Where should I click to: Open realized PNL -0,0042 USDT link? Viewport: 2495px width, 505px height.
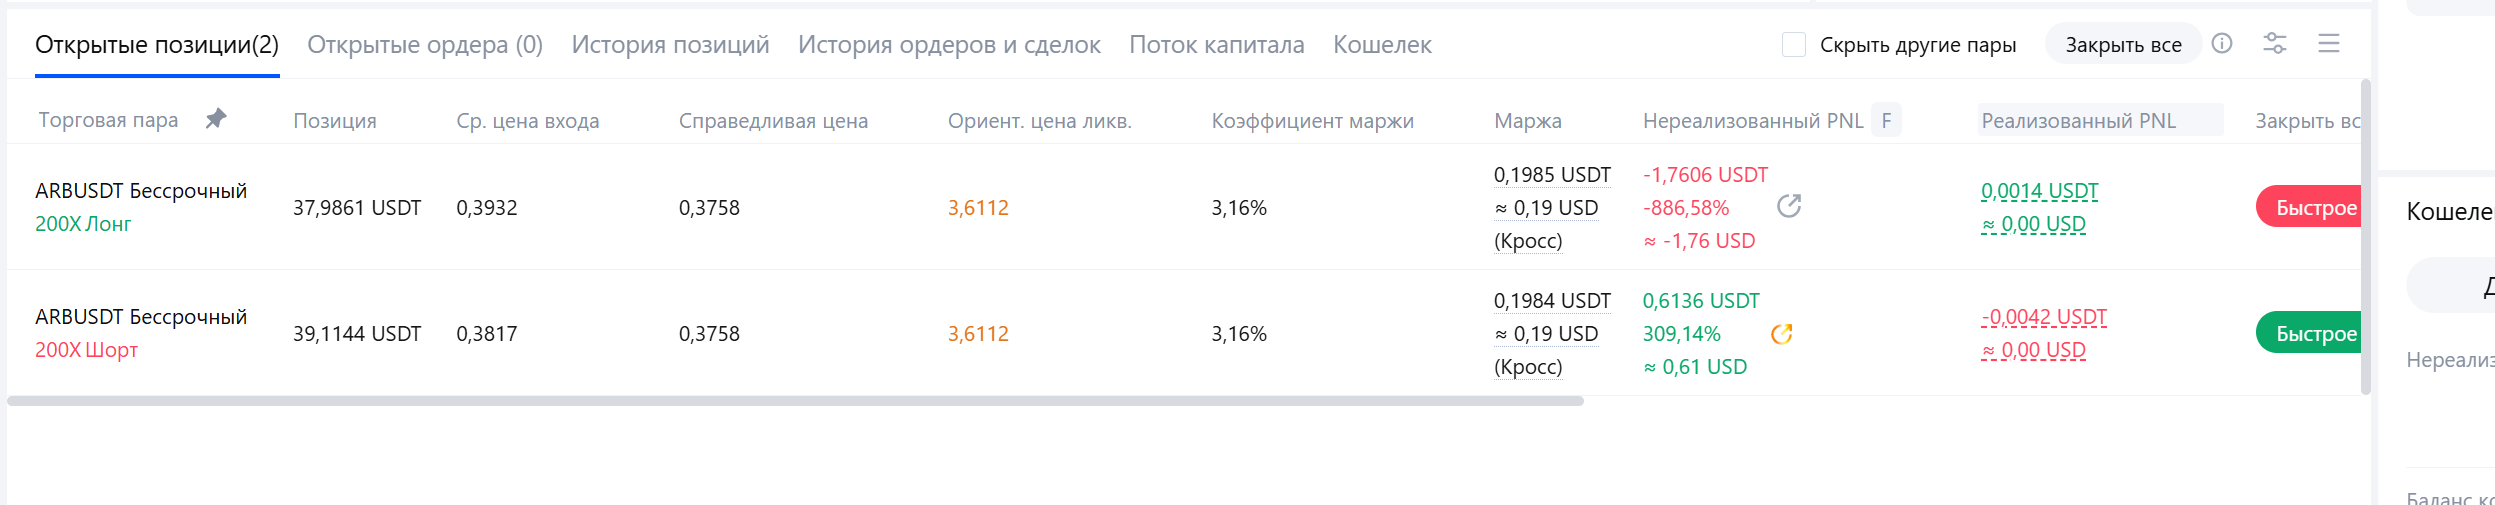point(2043,317)
